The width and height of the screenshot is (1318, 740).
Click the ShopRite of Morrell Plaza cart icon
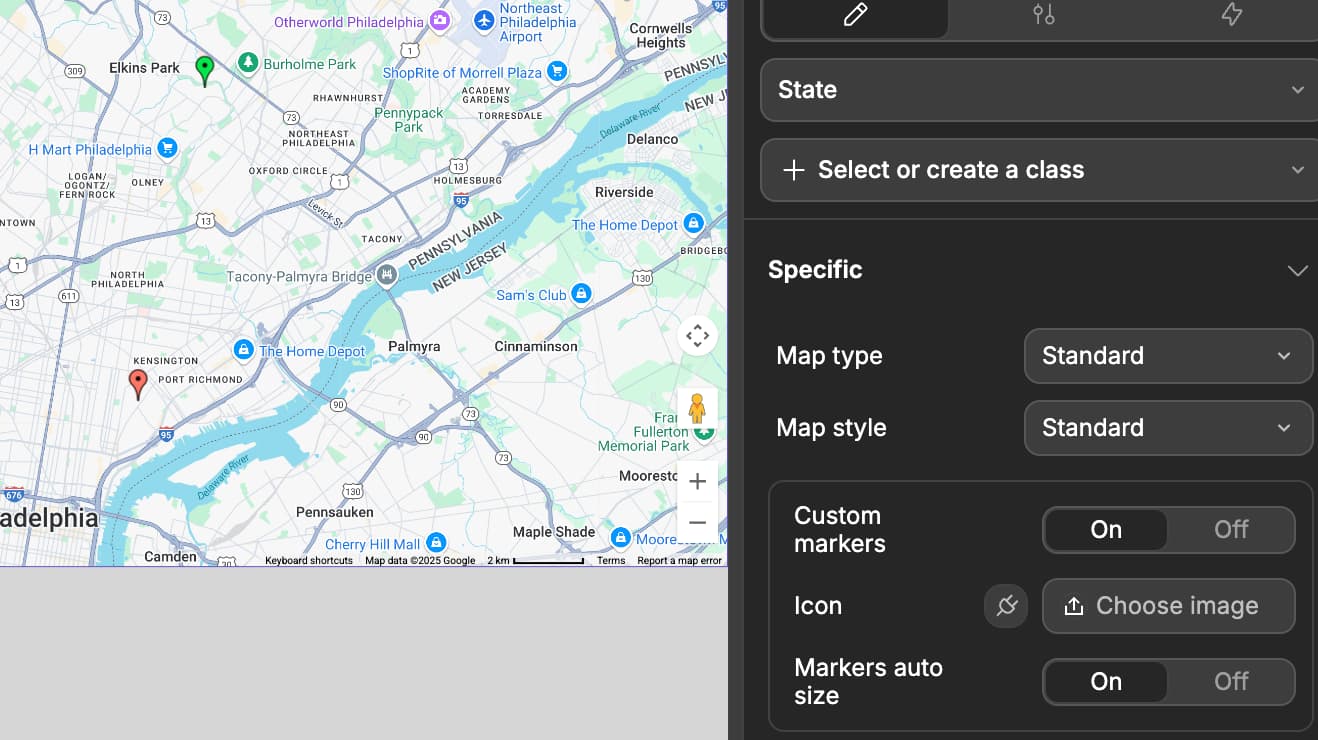[557, 71]
